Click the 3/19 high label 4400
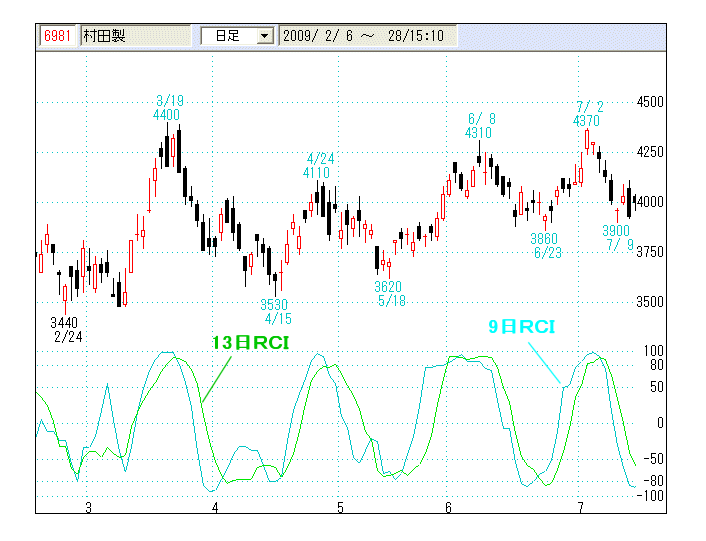This screenshot has height=541, width=706. (167, 115)
